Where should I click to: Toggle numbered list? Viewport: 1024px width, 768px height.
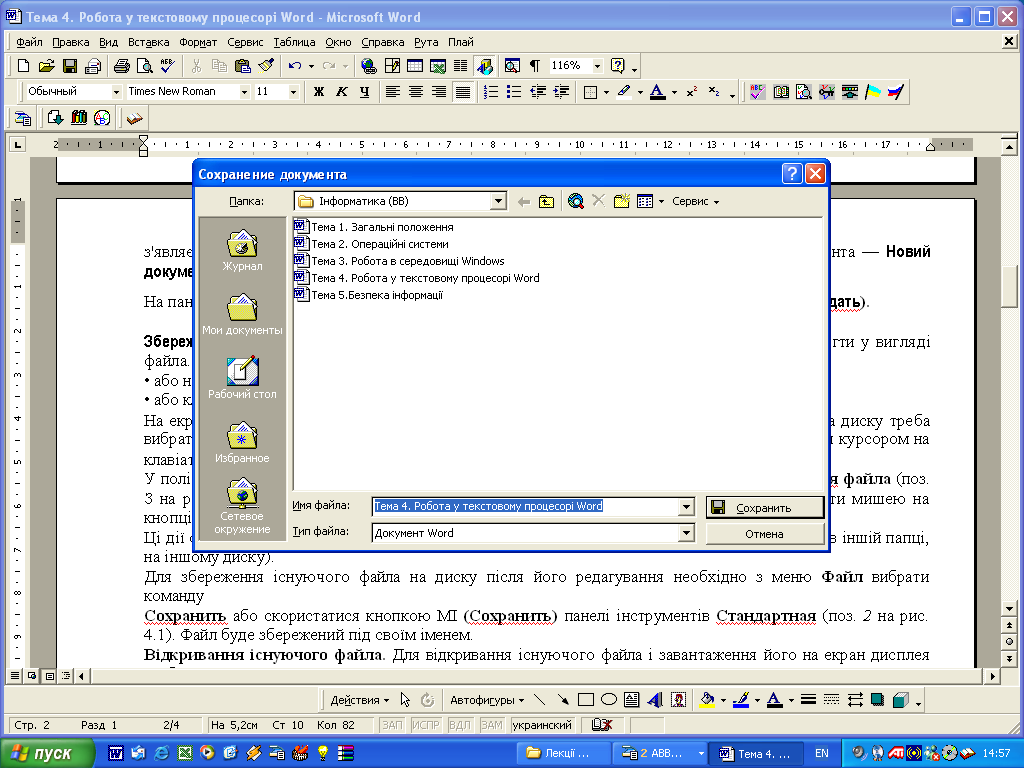(x=491, y=92)
